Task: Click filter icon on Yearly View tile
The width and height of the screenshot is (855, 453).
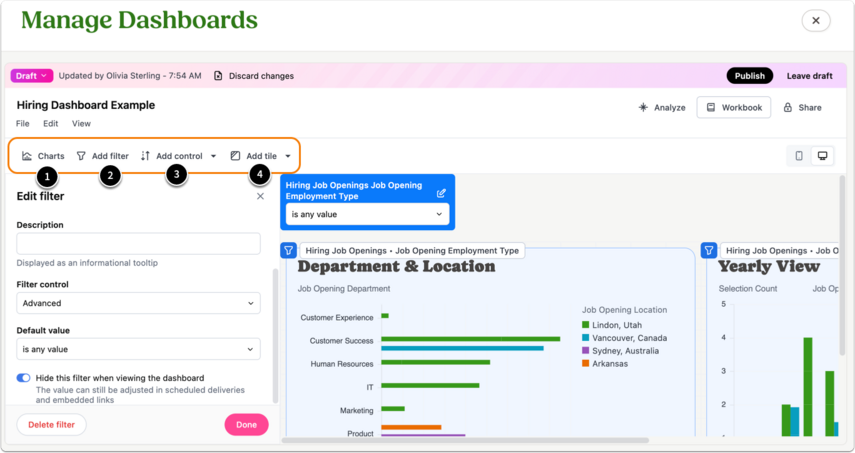Action: point(709,251)
